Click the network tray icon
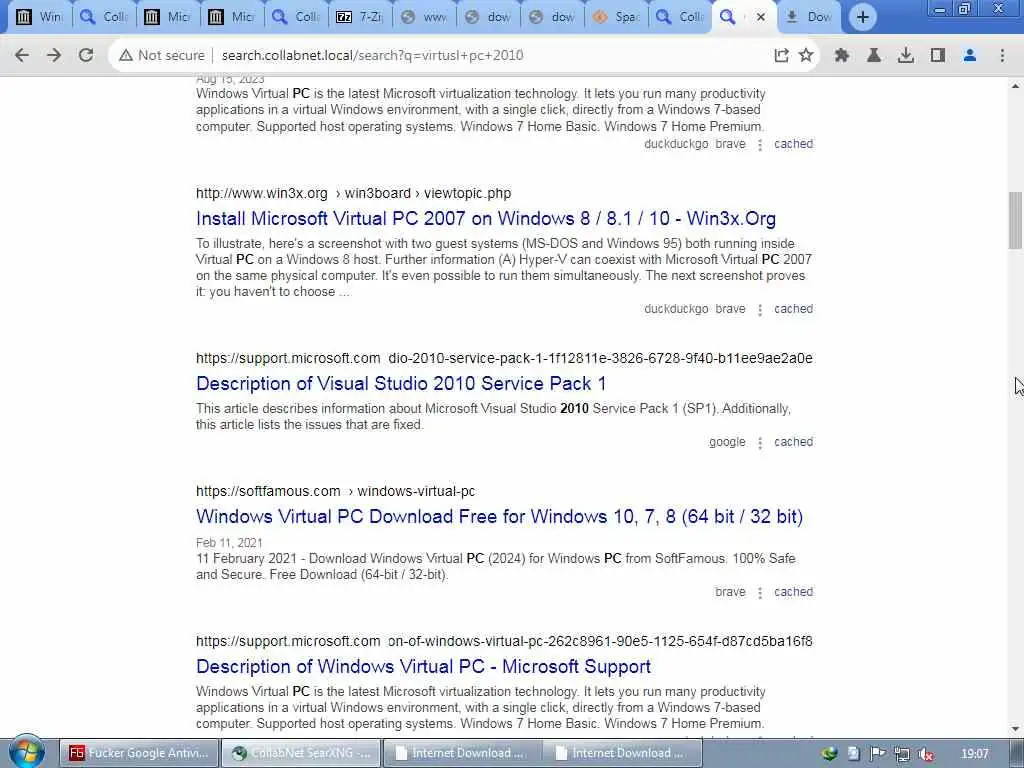The height and width of the screenshot is (768, 1024). coord(902,754)
